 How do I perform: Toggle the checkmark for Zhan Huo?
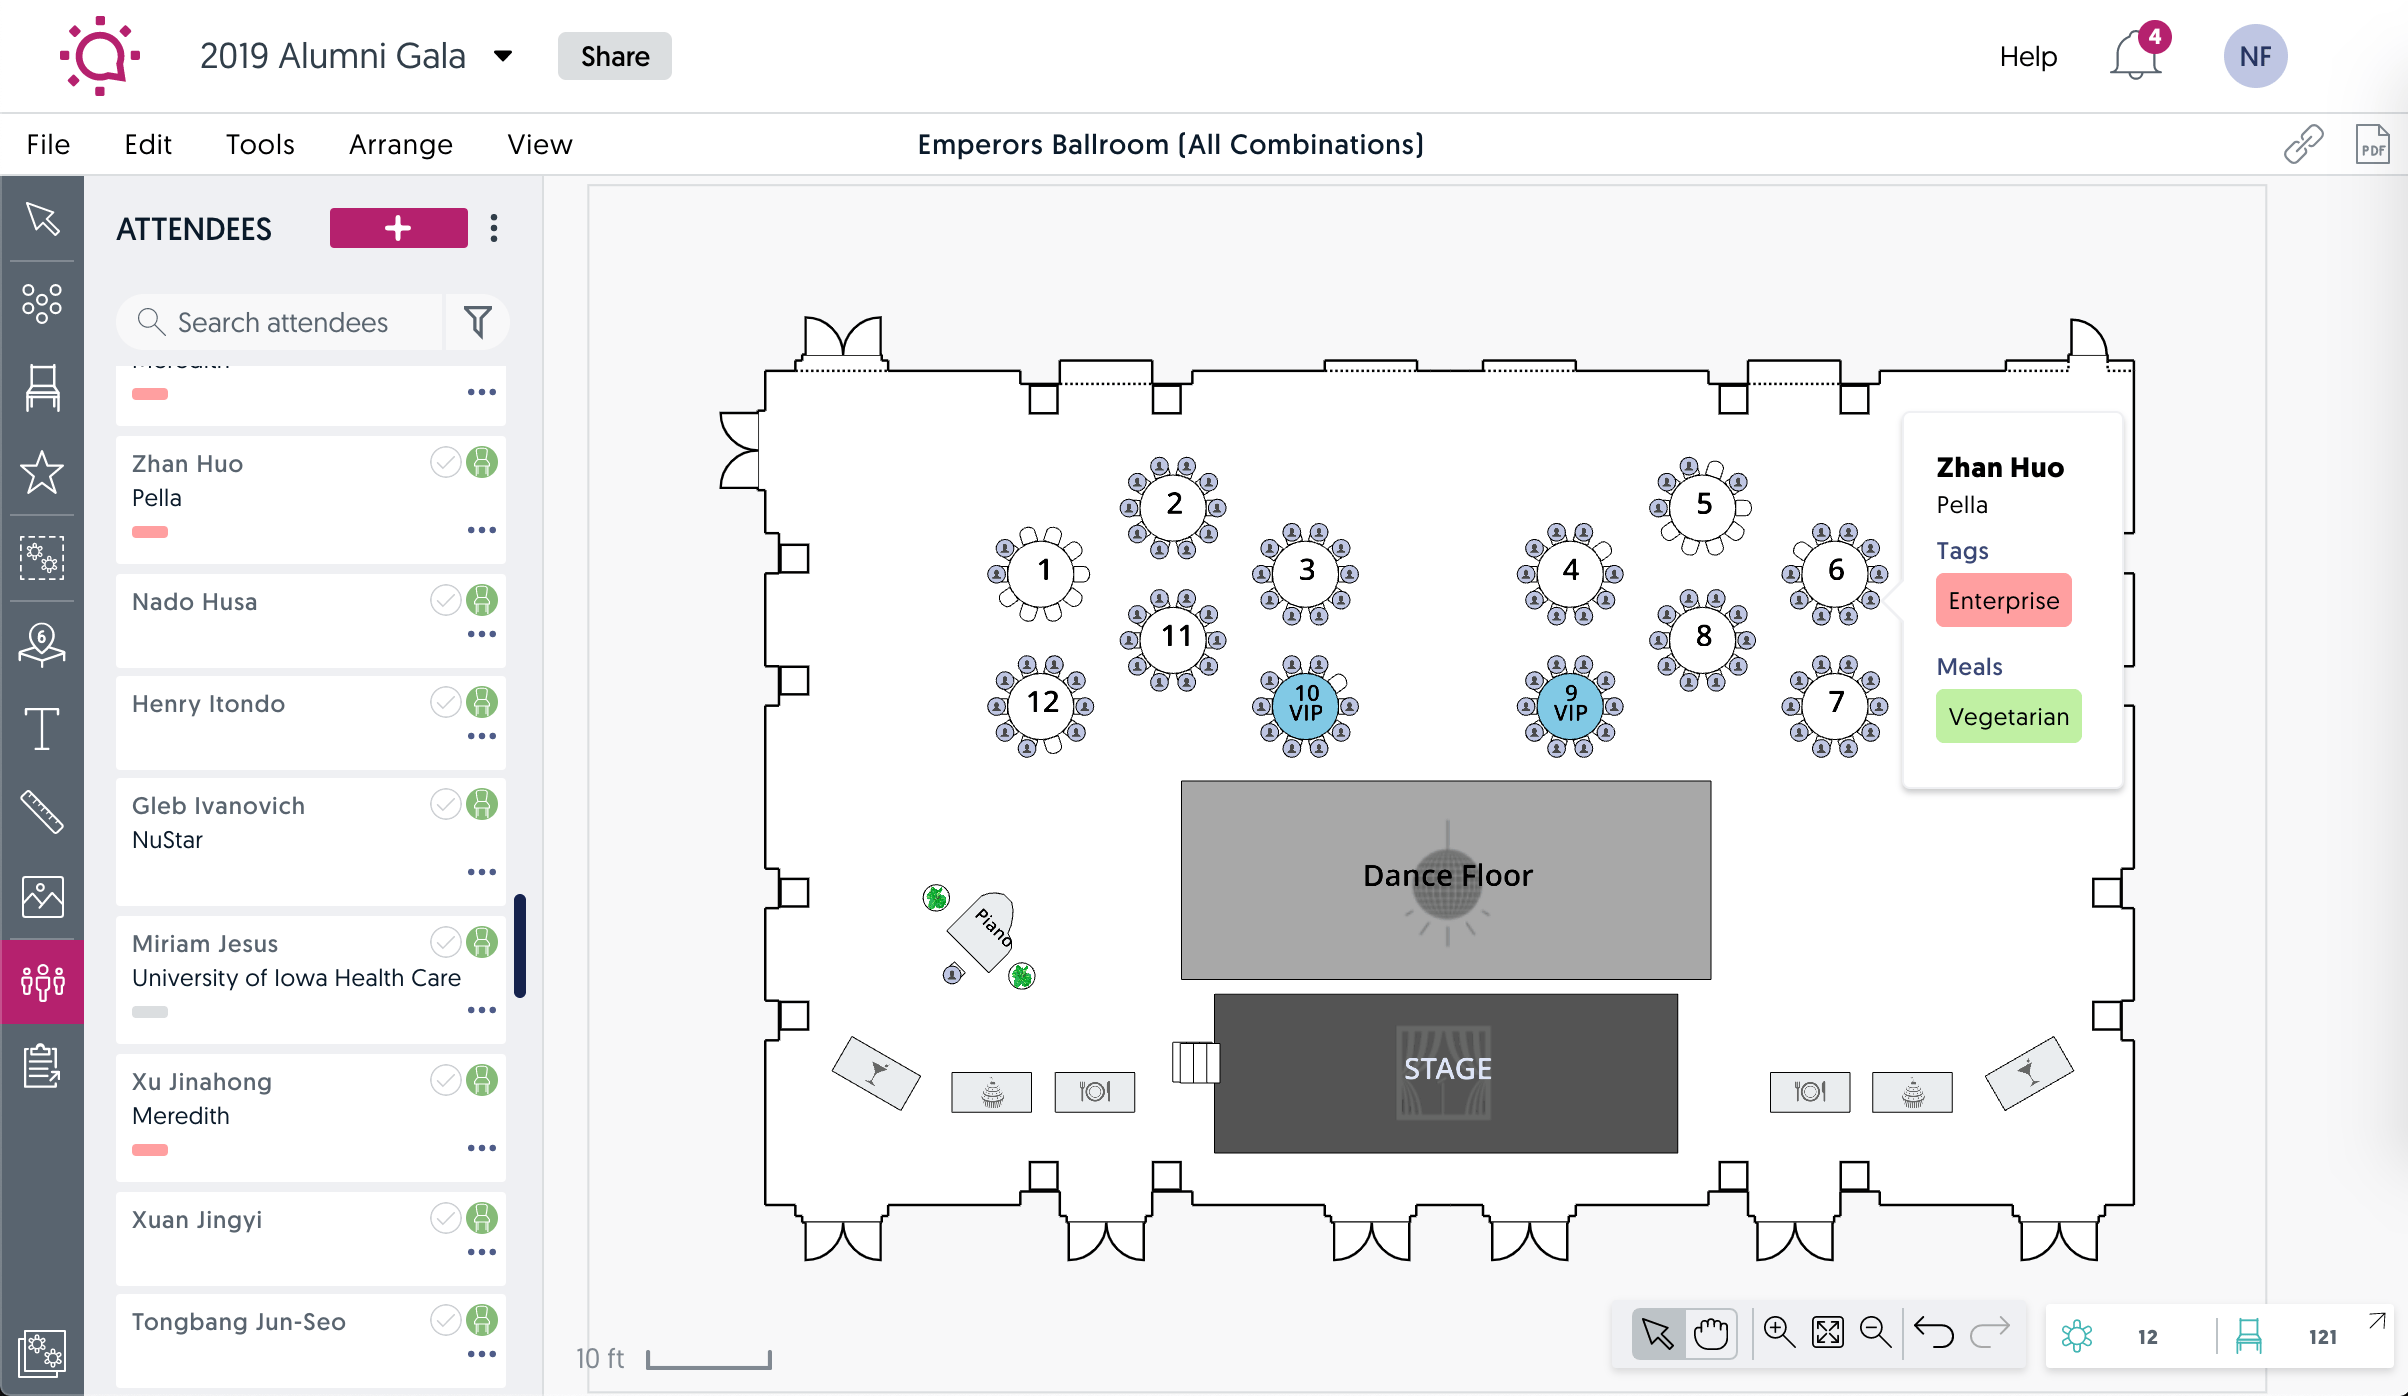click(446, 462)
